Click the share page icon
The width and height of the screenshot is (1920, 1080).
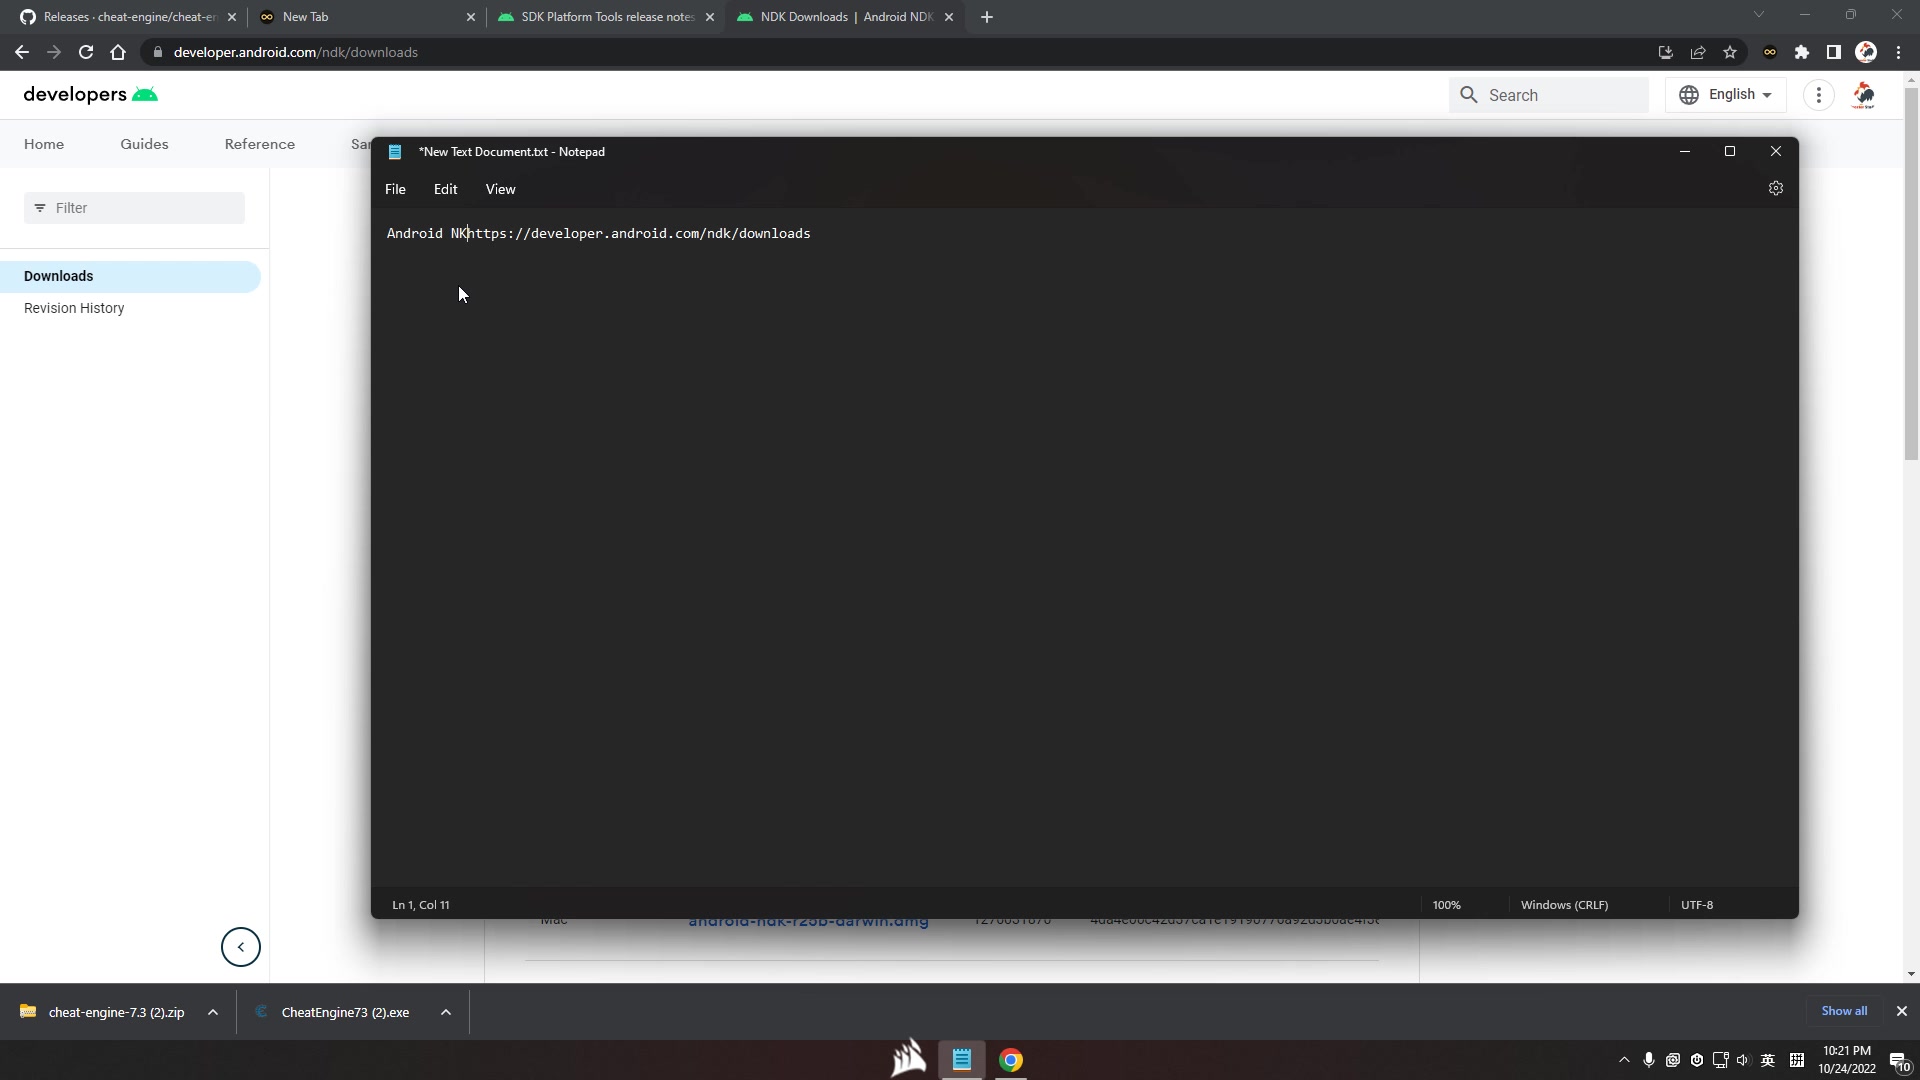1697,52
